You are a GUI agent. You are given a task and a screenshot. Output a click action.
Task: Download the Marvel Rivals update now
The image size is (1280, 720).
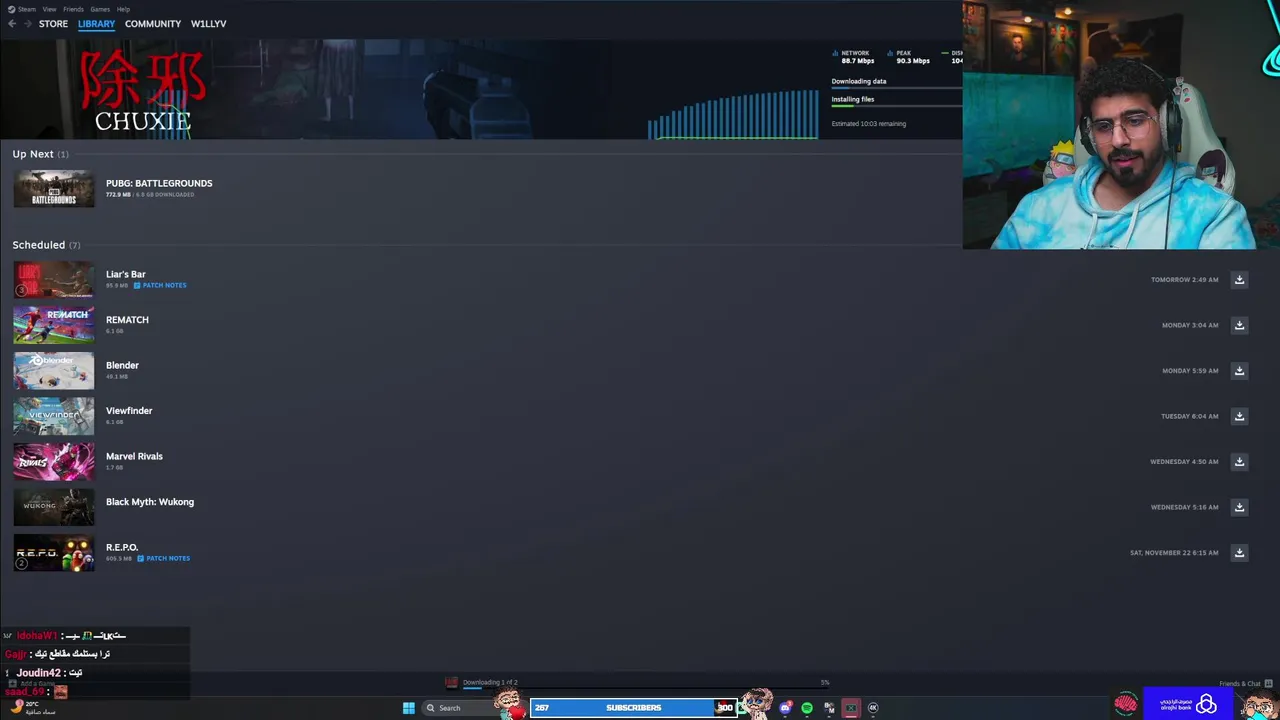click(x=1239, y=462)
